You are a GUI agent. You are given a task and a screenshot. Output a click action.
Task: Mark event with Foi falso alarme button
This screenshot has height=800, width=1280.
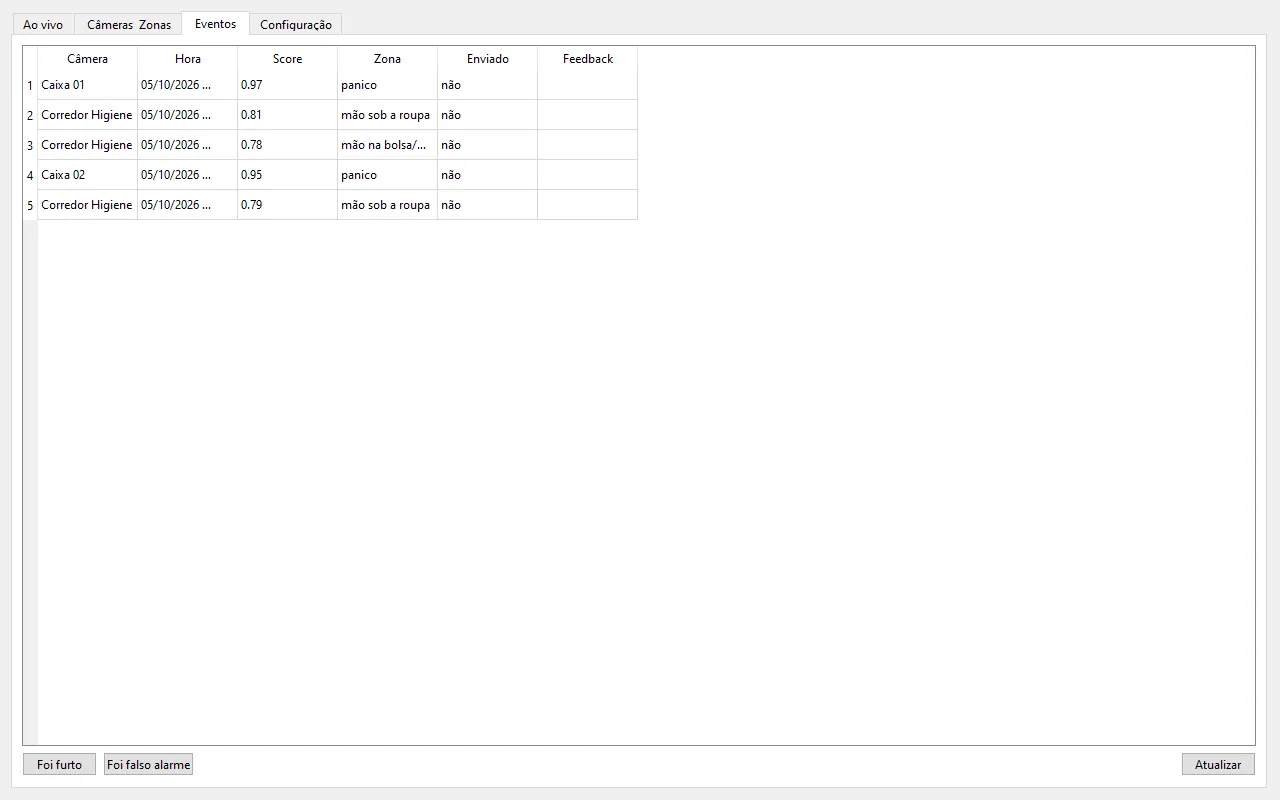[148, 764]
